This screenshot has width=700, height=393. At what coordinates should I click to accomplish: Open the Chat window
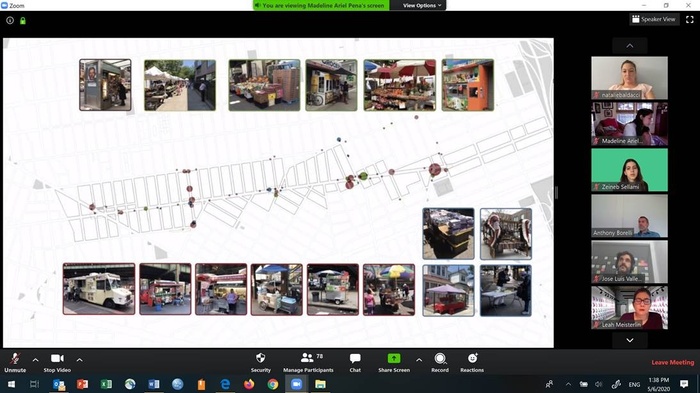click(355, 362)
